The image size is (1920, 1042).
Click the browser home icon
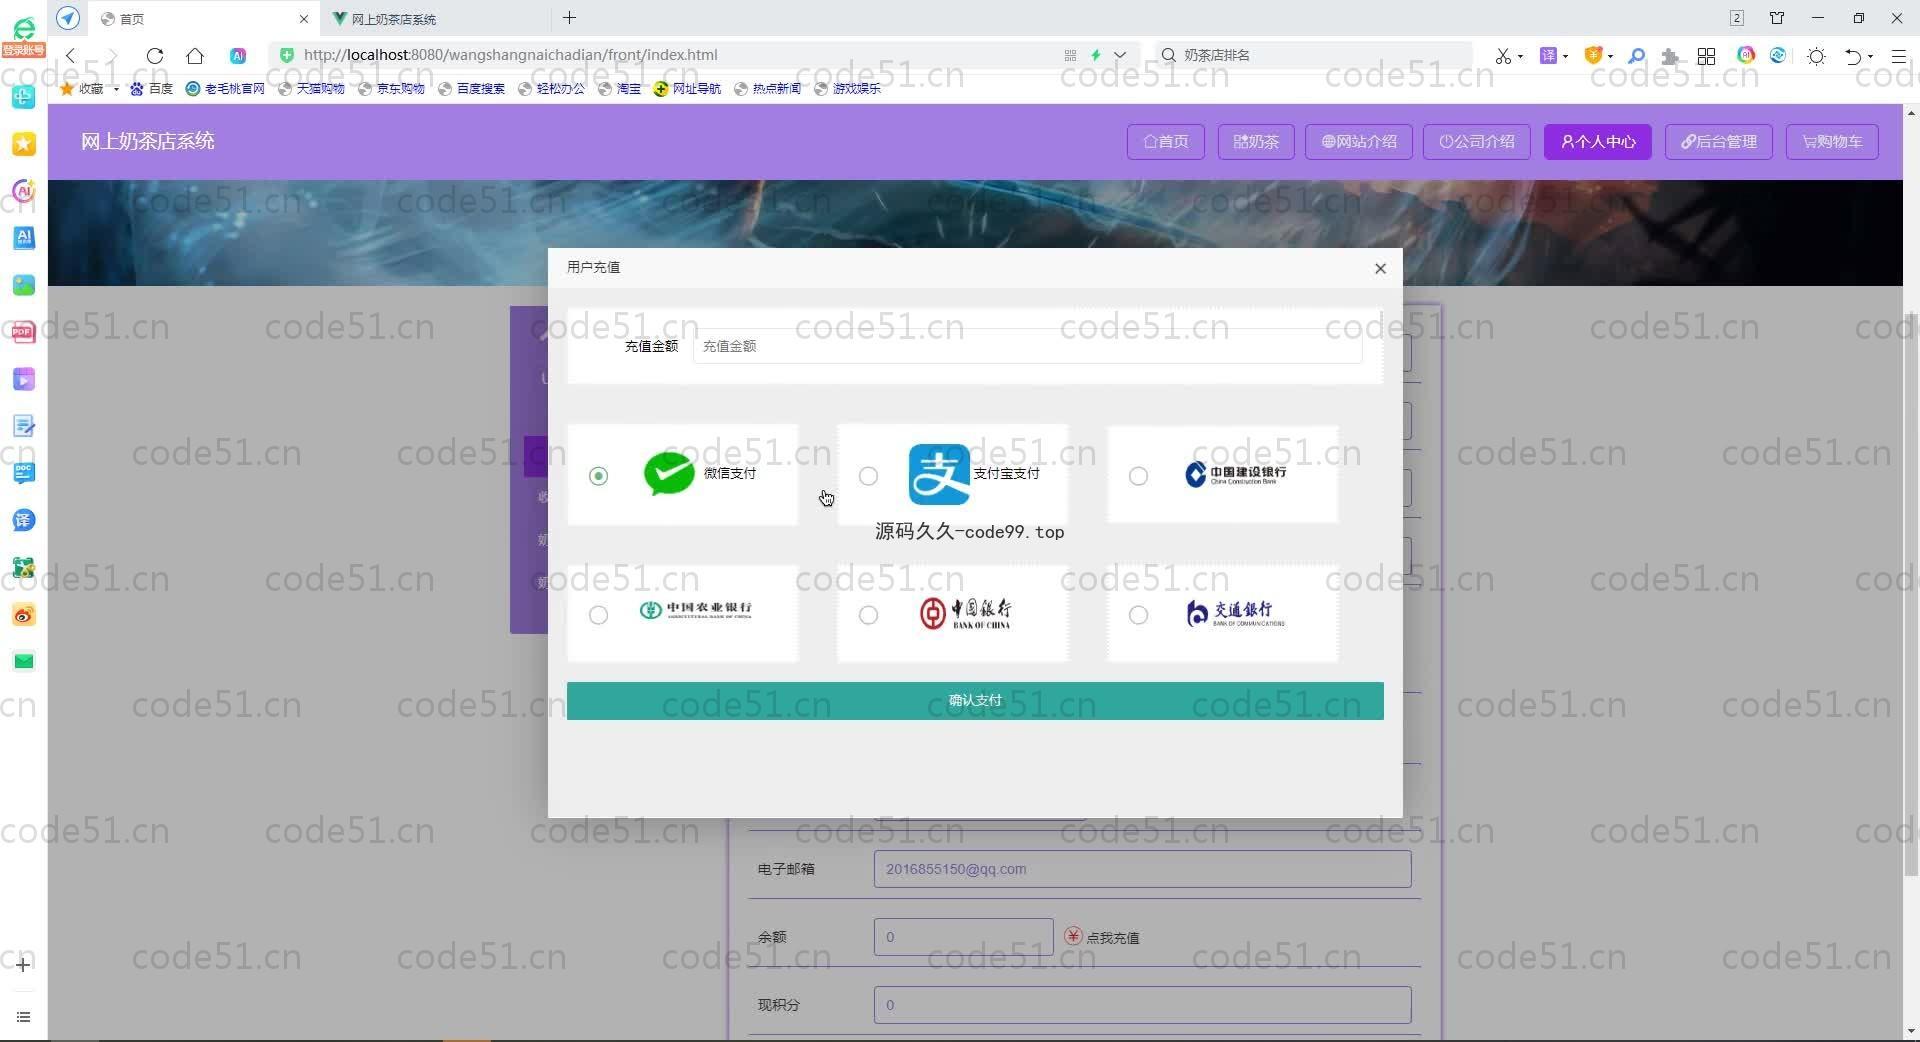195,56
